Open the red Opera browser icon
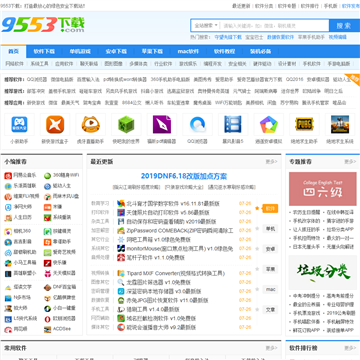This screenshot has height=360, width=360. click(x=48, y=319)
